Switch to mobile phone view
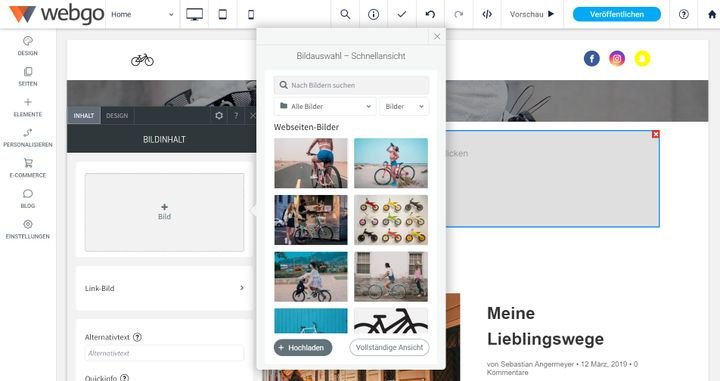This screenshot has width=720, height=381. point(251,14)
